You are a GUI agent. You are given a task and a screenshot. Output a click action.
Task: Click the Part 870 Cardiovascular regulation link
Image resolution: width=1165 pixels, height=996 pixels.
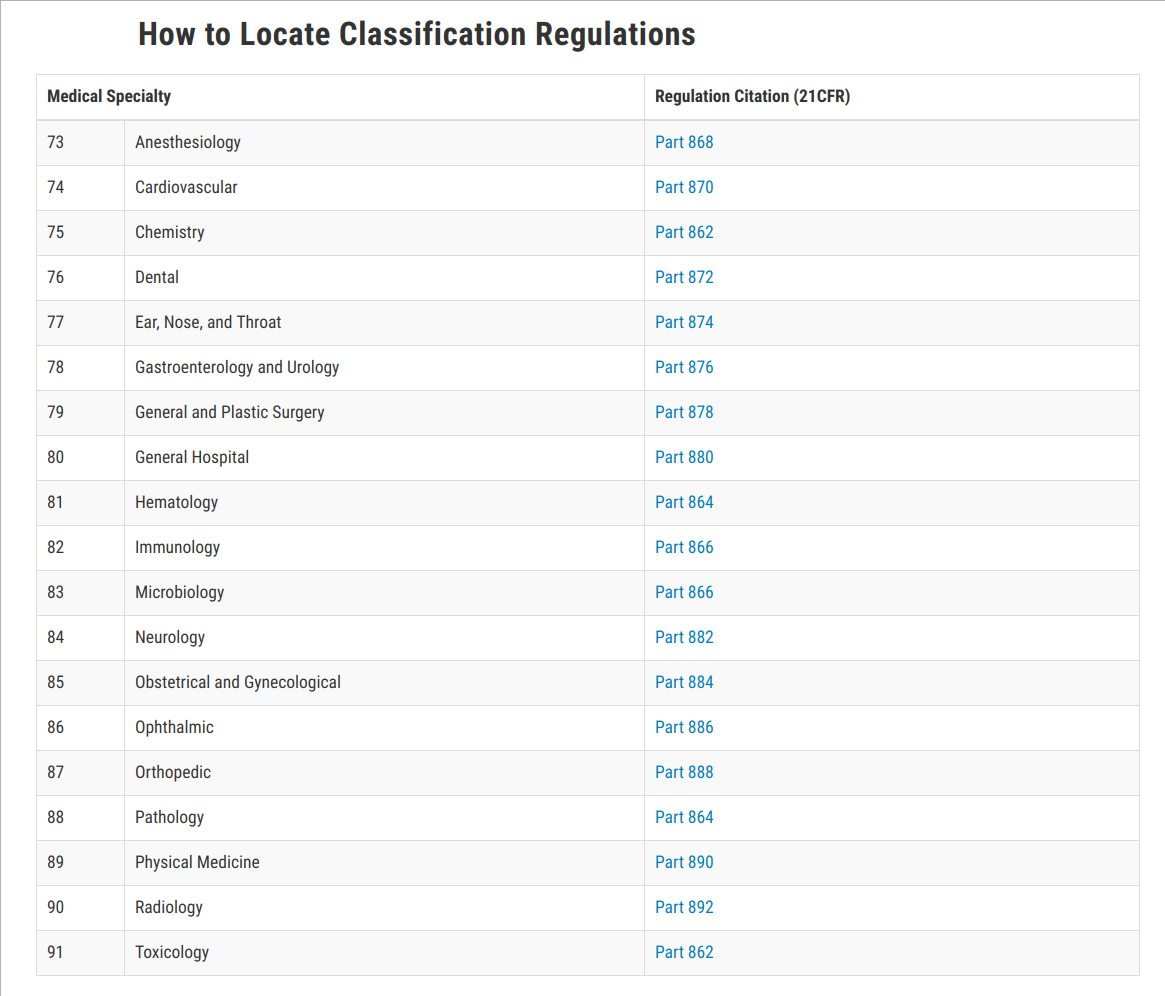coord(684,187)
